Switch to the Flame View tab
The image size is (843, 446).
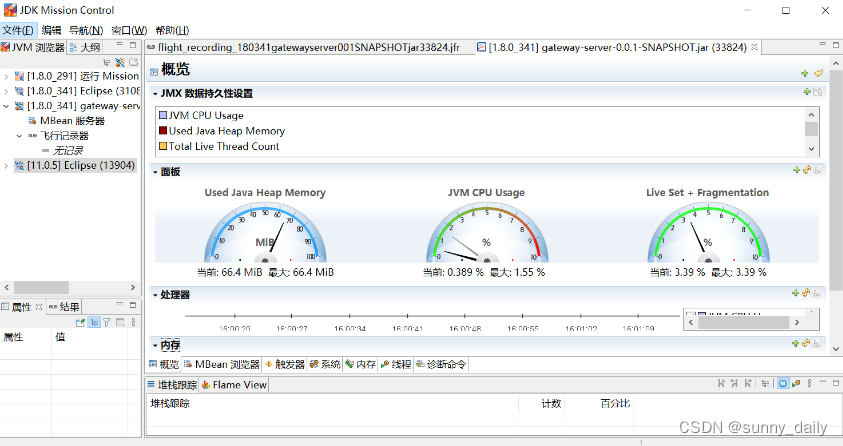234,385
